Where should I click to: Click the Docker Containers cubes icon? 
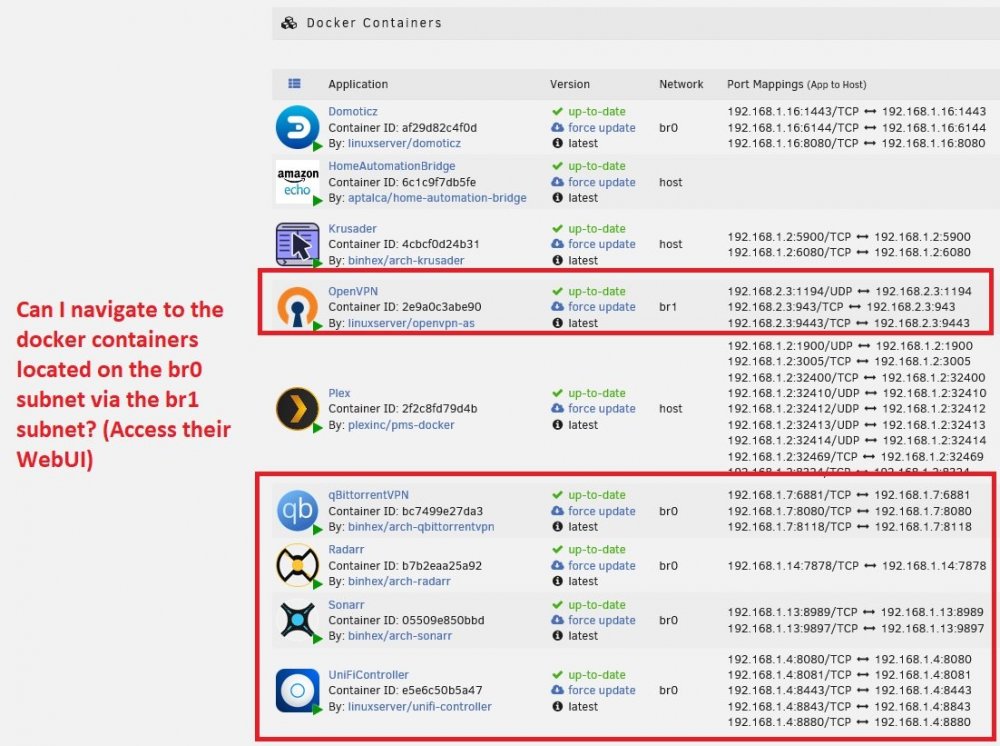tap(289, 23)
